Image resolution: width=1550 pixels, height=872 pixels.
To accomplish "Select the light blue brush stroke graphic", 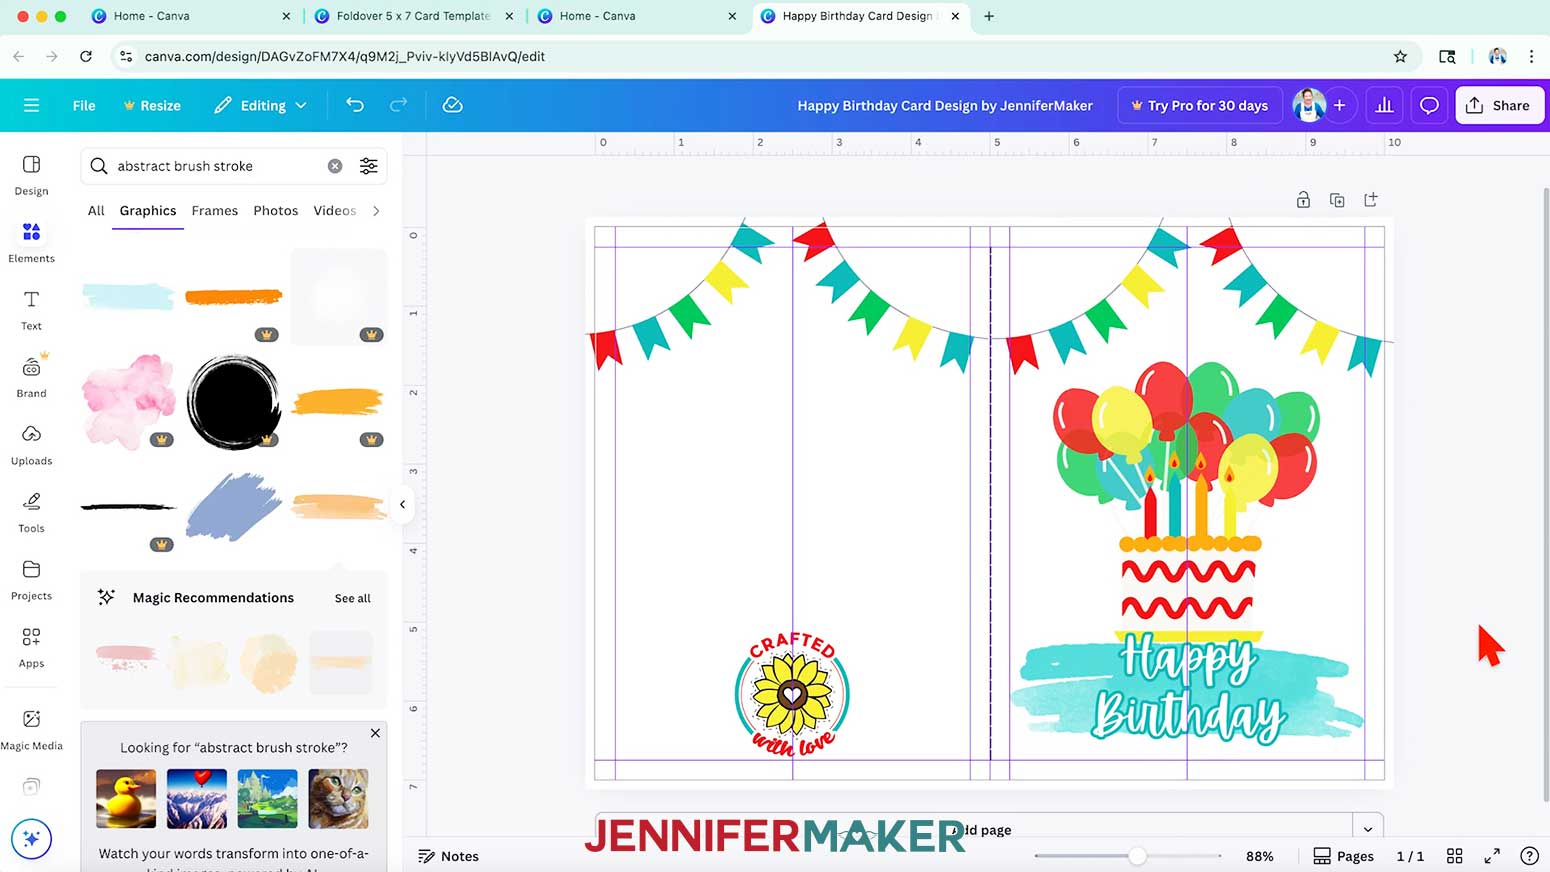I will pos(128,296).
